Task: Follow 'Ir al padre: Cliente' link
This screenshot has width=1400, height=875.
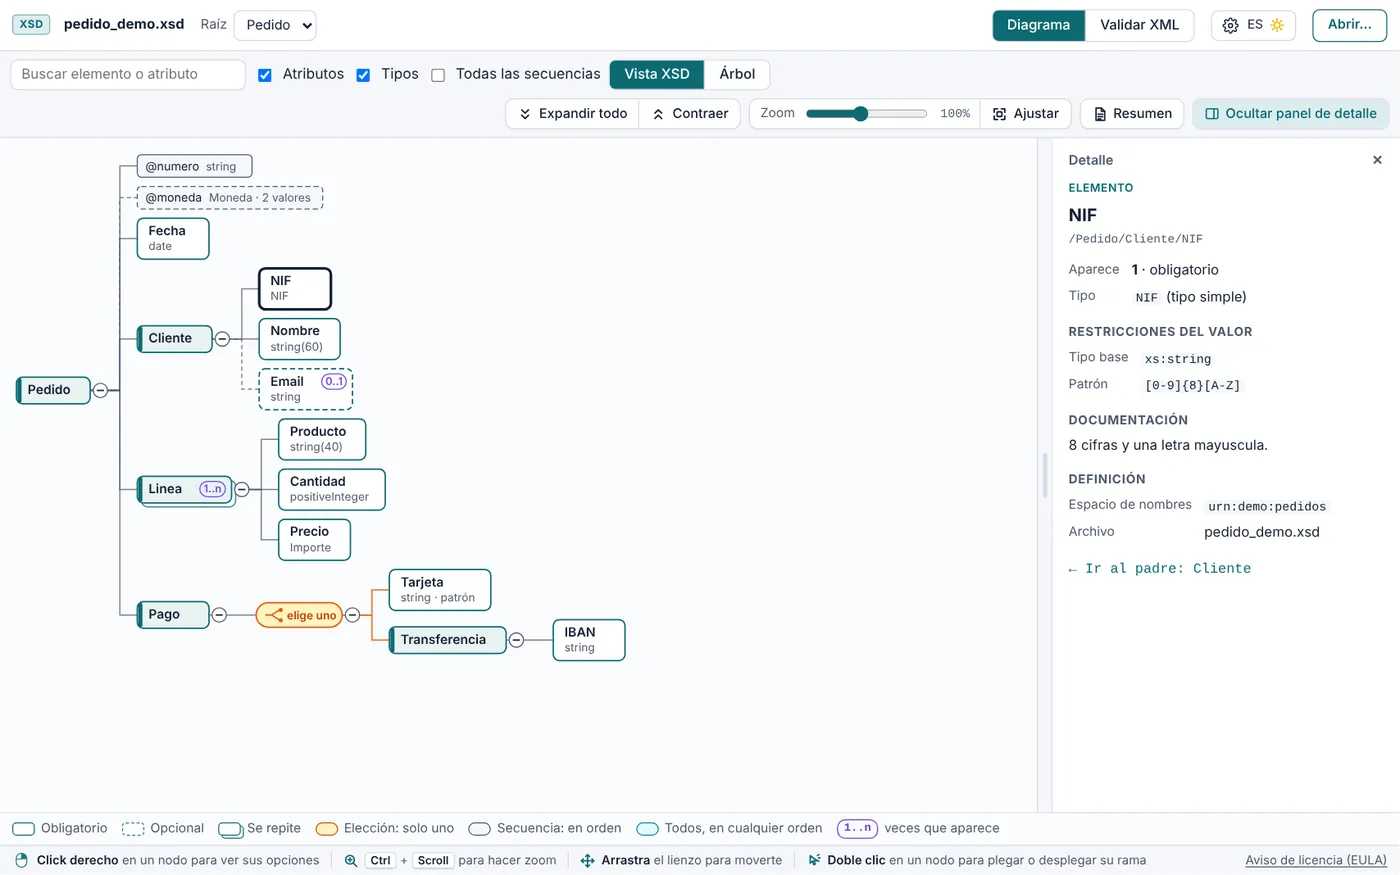Action: coord(1159,569)
